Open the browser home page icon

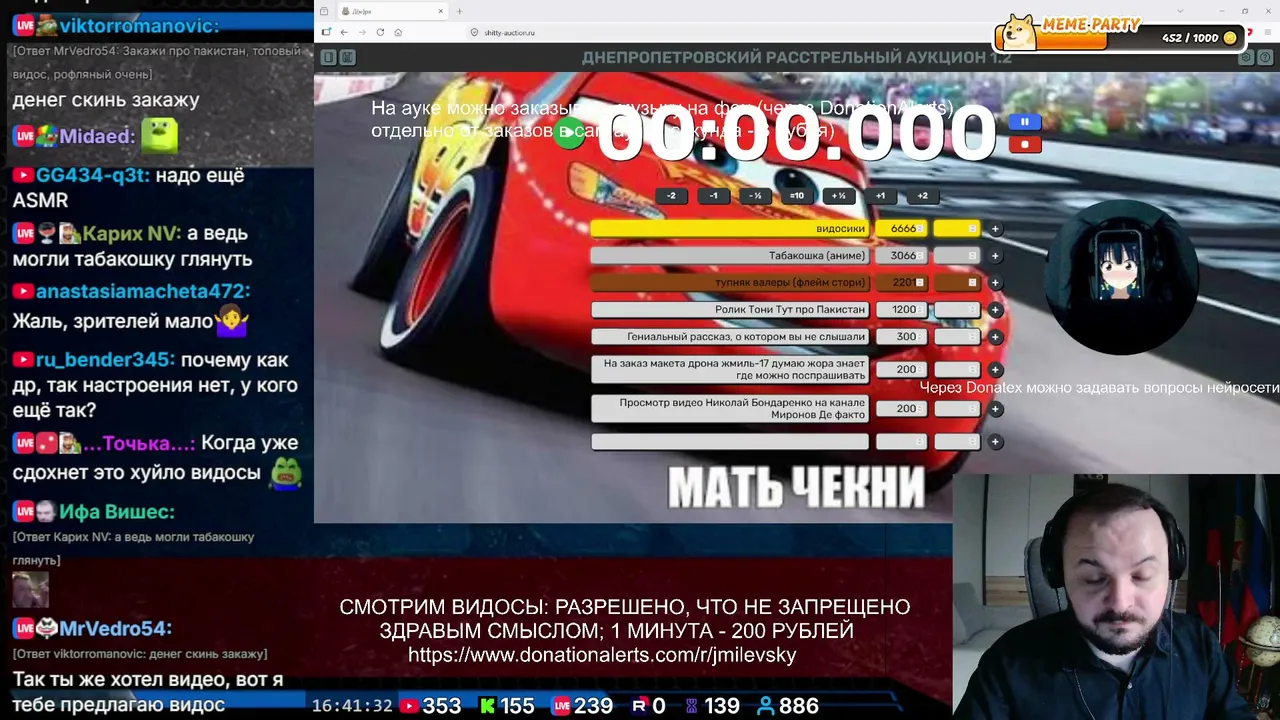tap(398, 32)
